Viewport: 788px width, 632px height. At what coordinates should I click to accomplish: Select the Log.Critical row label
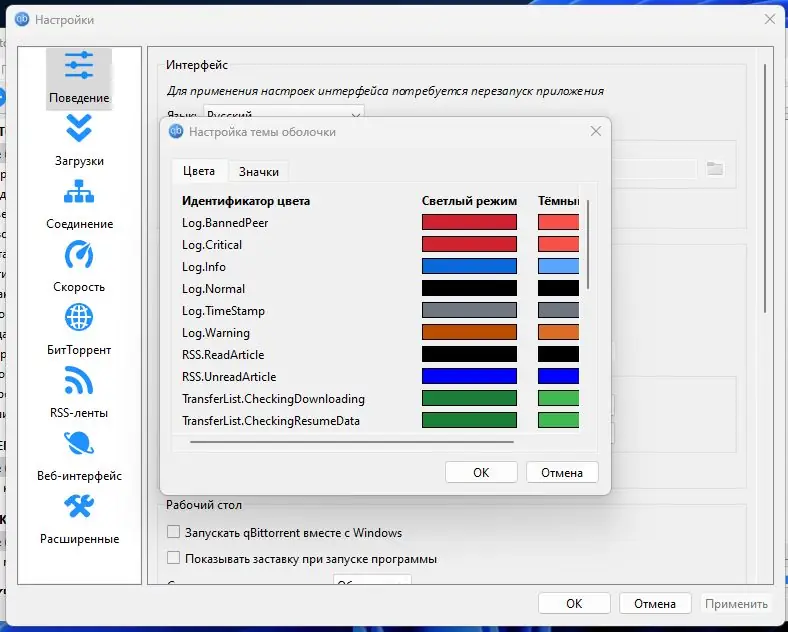tap(212, 245)
